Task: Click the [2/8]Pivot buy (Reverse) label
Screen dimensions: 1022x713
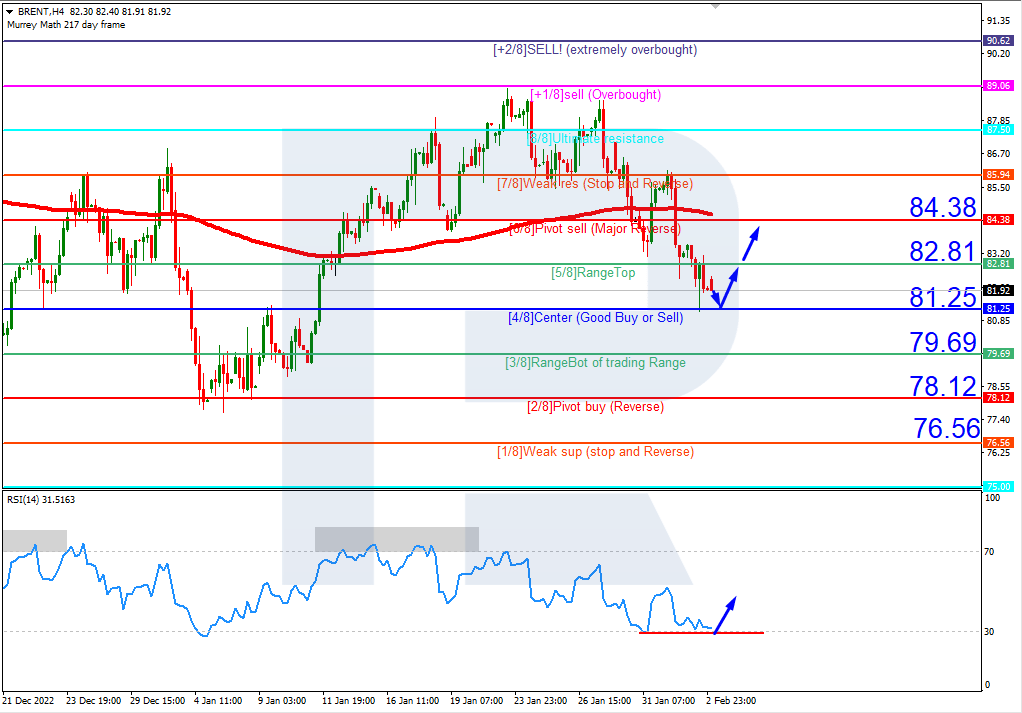Action: point(595,407)
